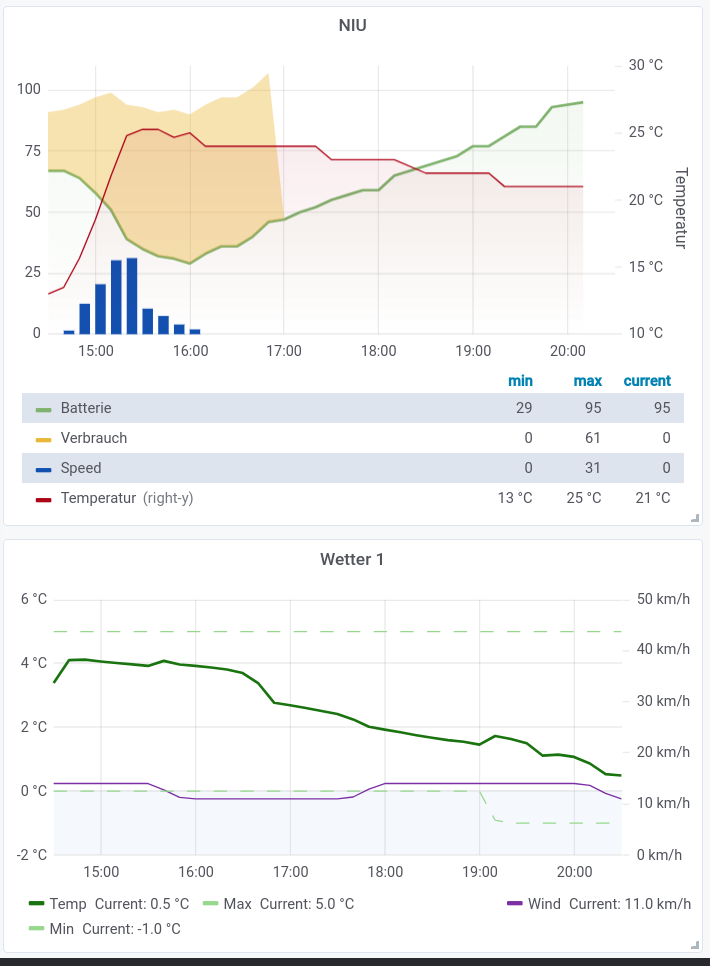Toggle the Verbrauch series visibility
The height and width of the screenshot is (966, 710).
(x=94, y=438)
